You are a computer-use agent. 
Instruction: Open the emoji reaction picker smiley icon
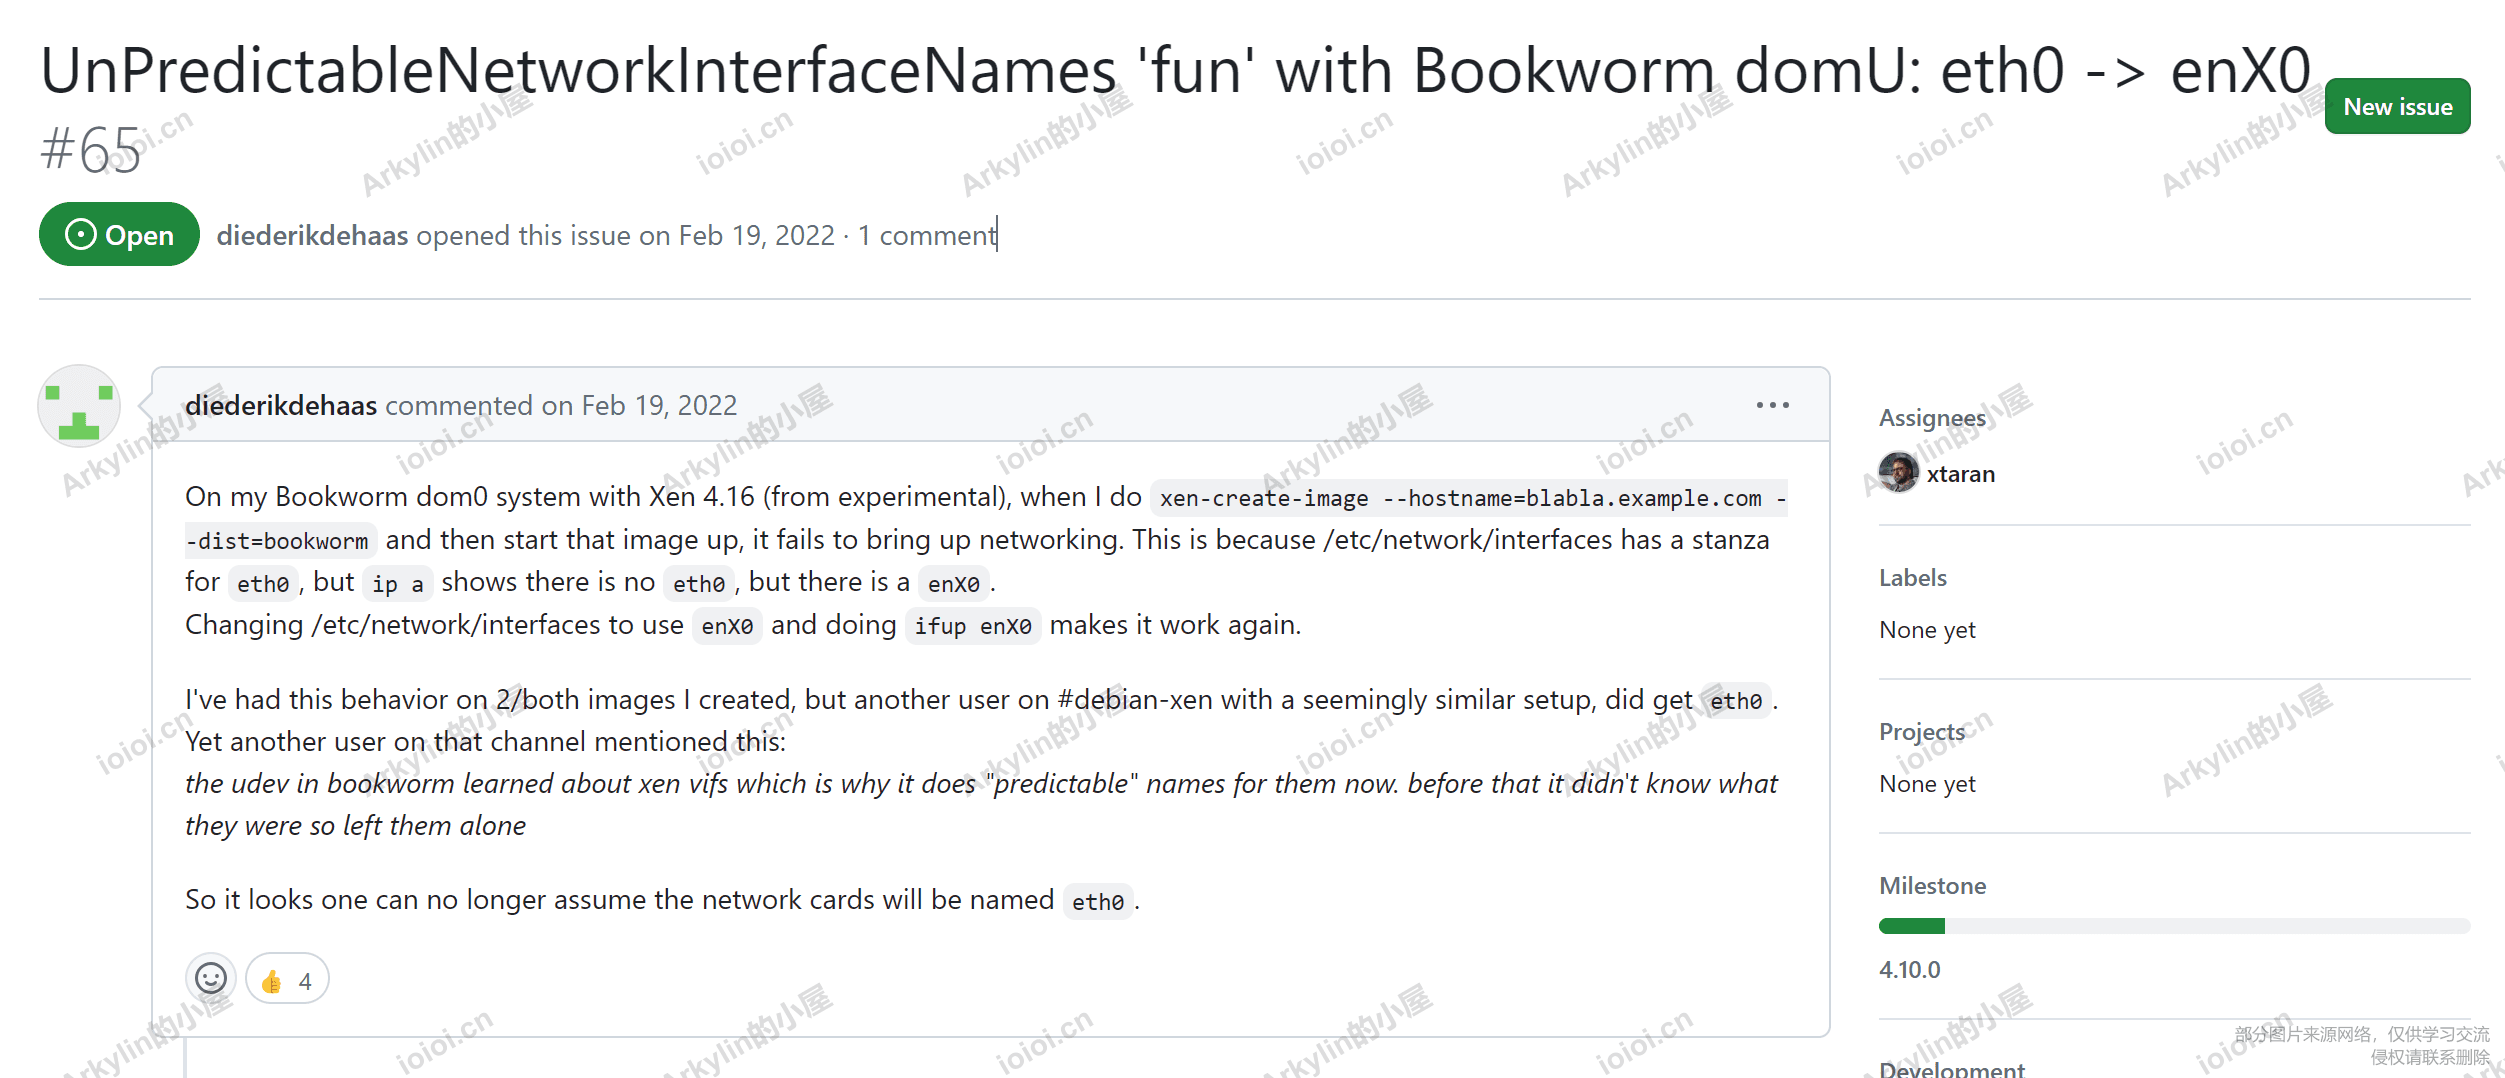[x=211, y=978]
